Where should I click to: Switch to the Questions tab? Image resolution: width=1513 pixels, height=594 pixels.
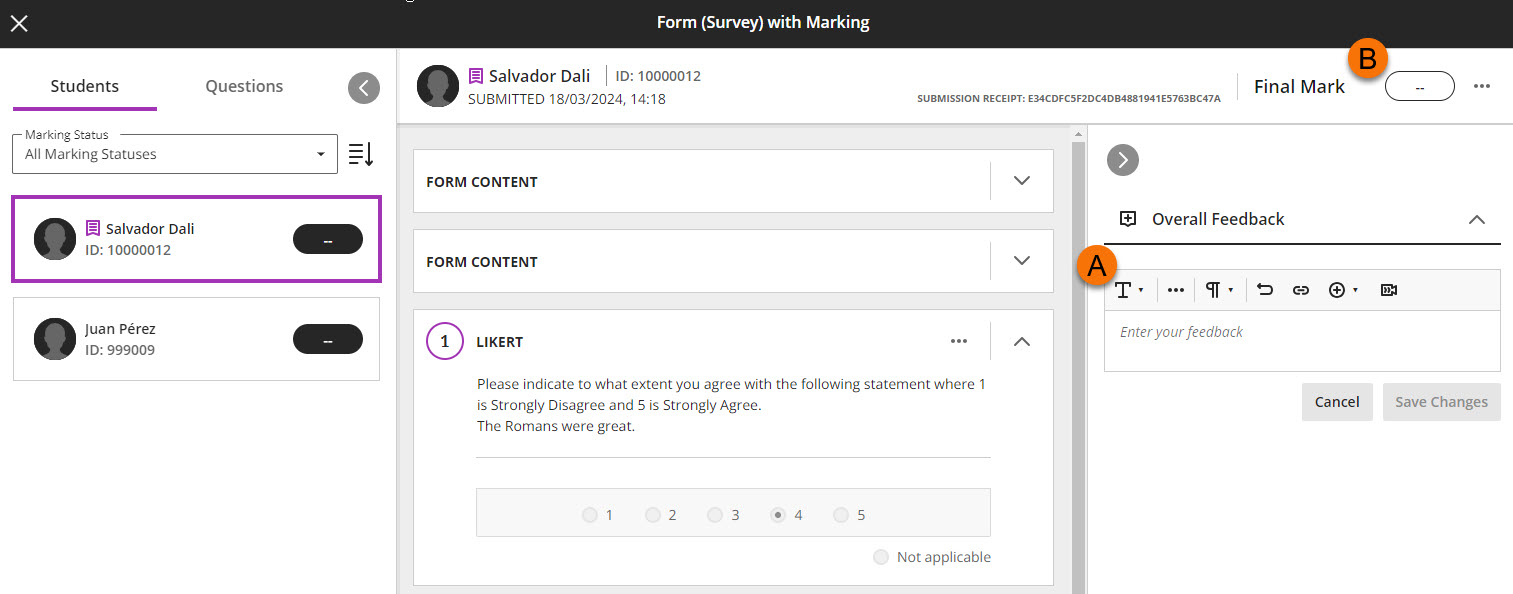pyautogui.click(x=244, y=86)
